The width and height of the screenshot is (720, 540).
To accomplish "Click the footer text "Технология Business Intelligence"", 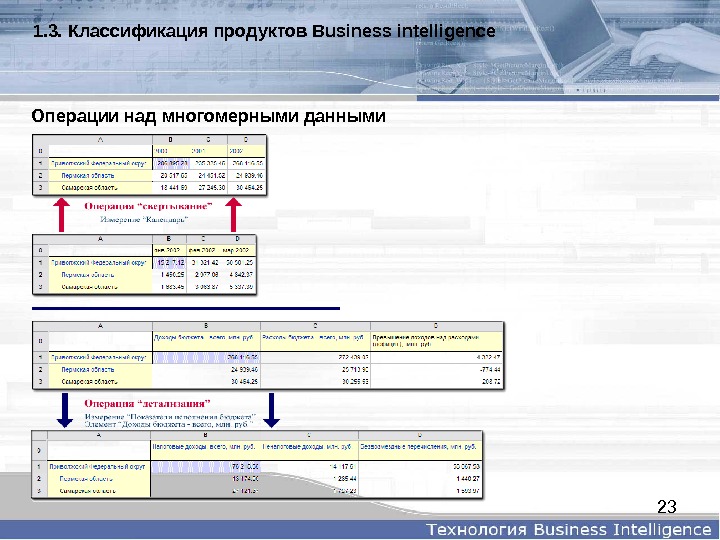I will click(569, 529).
